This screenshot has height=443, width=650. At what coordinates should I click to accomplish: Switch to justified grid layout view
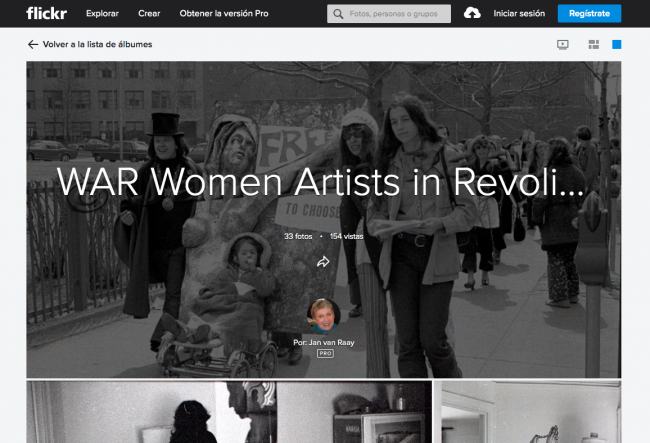[593, 45]
